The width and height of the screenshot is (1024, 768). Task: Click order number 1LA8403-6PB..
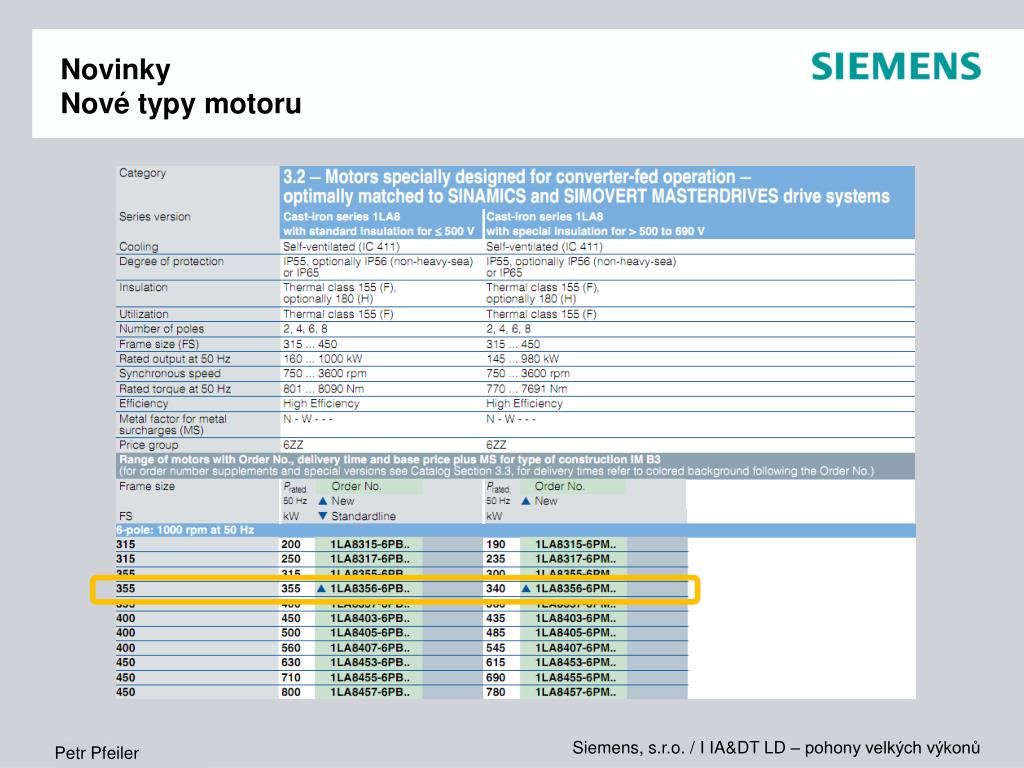[370, 618]
